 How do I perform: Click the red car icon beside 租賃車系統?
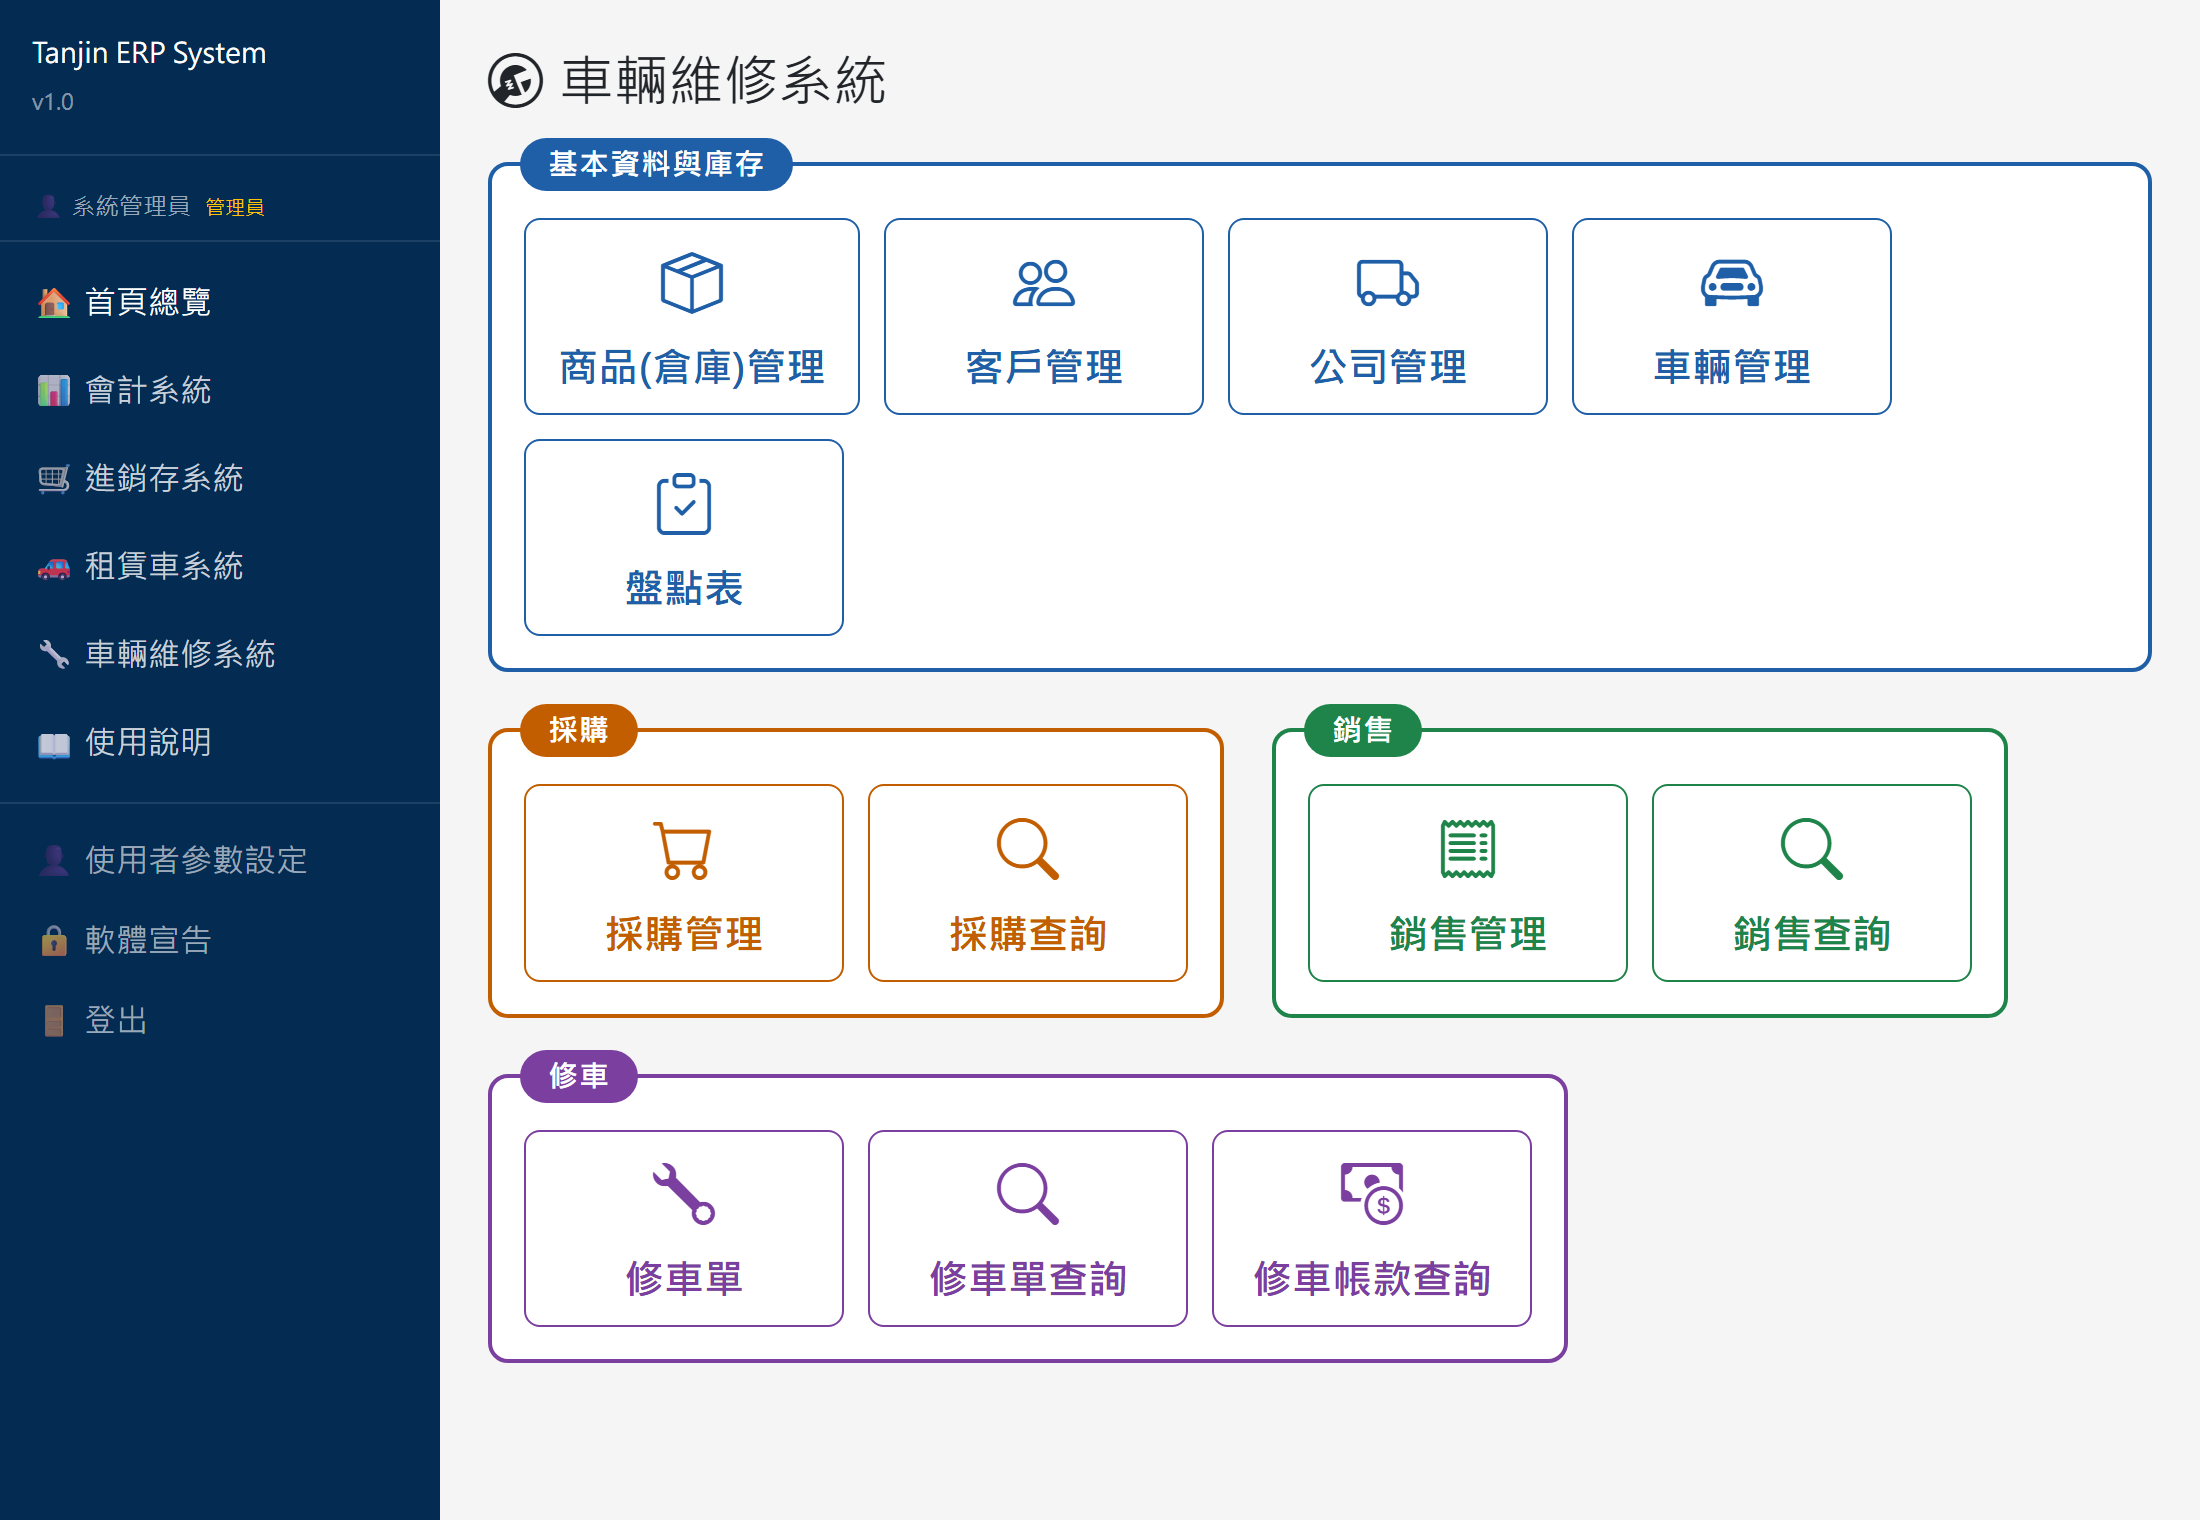point(54,567)
